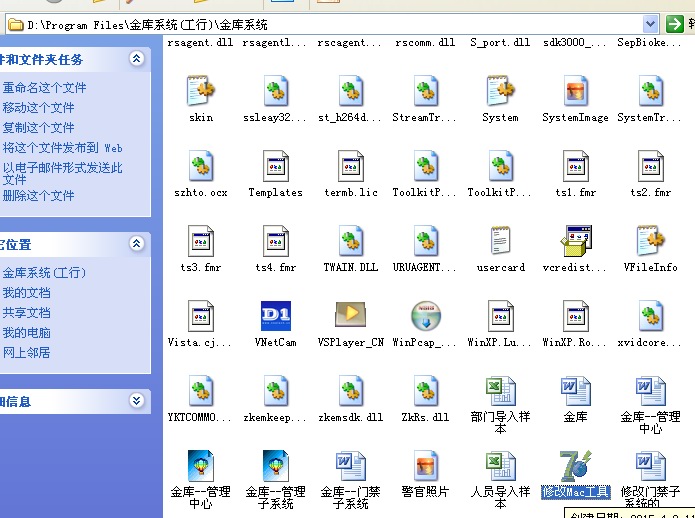Viewport: 695px width, 518px height.
Task: Select the SystemImage file icon
Action: (x=575, y=91)
